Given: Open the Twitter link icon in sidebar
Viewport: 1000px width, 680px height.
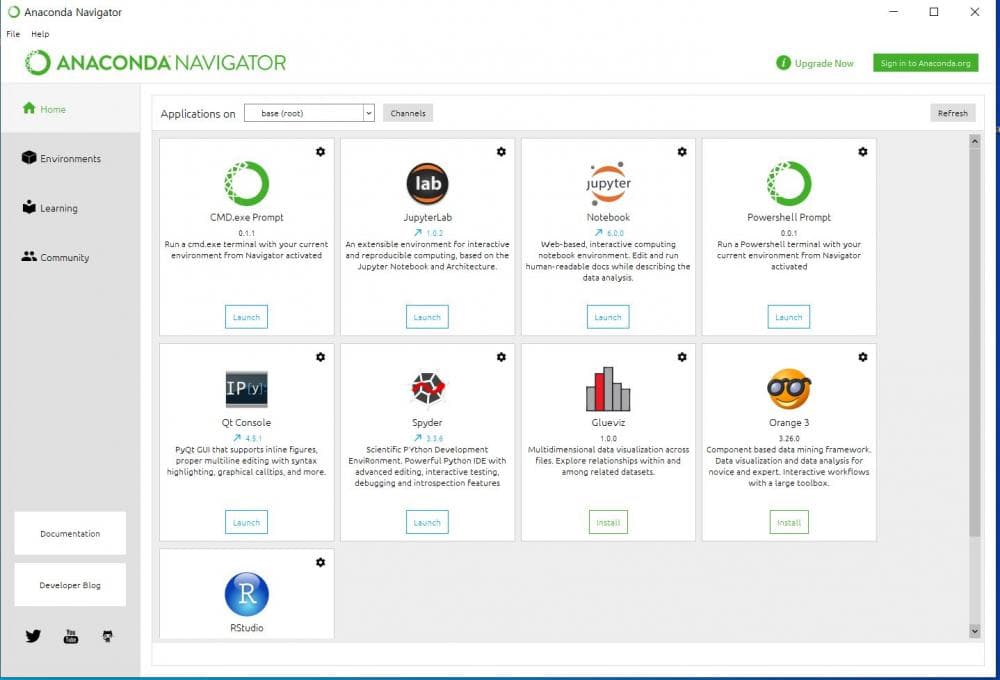Looking at the screenshot, I should [x=33, y=636].
